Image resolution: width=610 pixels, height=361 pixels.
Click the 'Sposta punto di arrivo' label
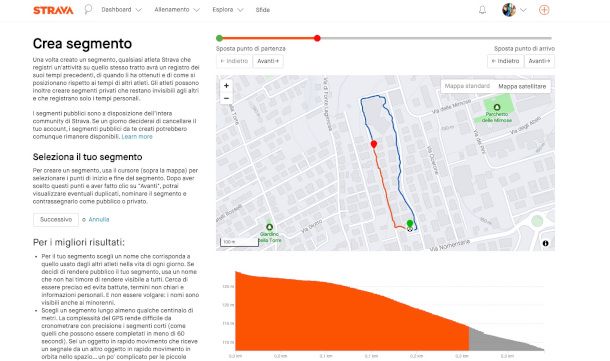[524, 49]
